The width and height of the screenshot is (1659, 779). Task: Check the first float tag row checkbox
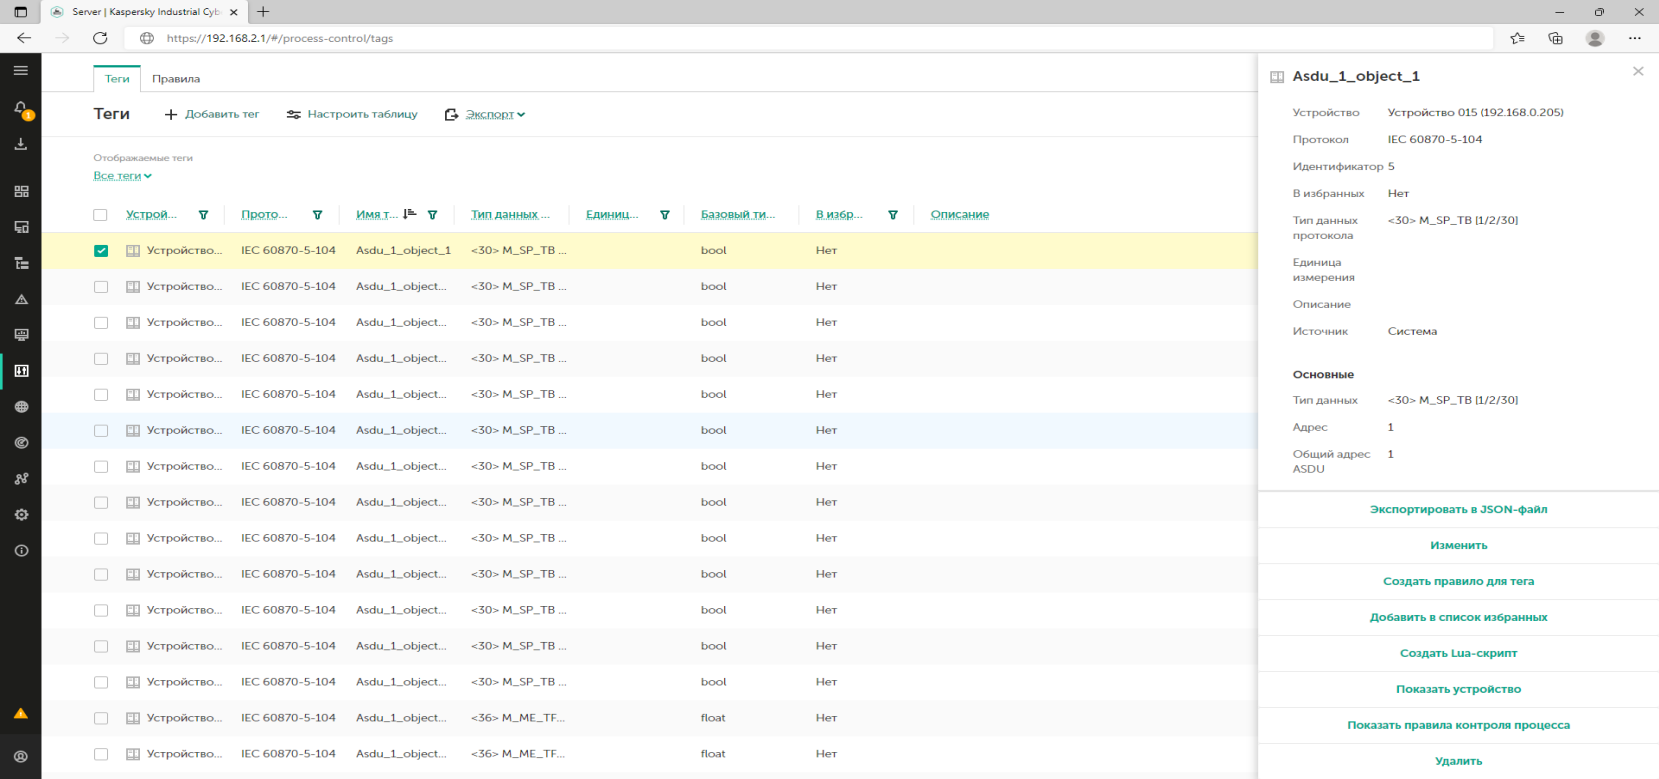coord(101,718)
